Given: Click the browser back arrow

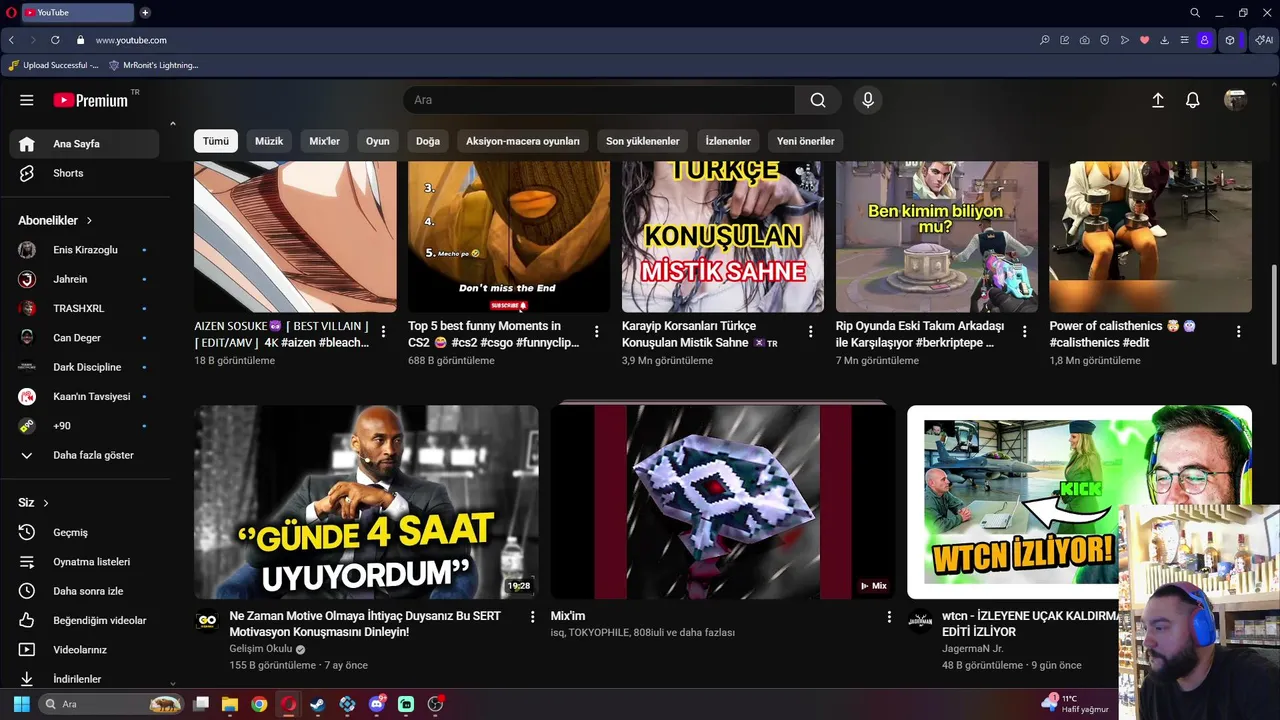Looking at the screenshot, I should point(11,40).
